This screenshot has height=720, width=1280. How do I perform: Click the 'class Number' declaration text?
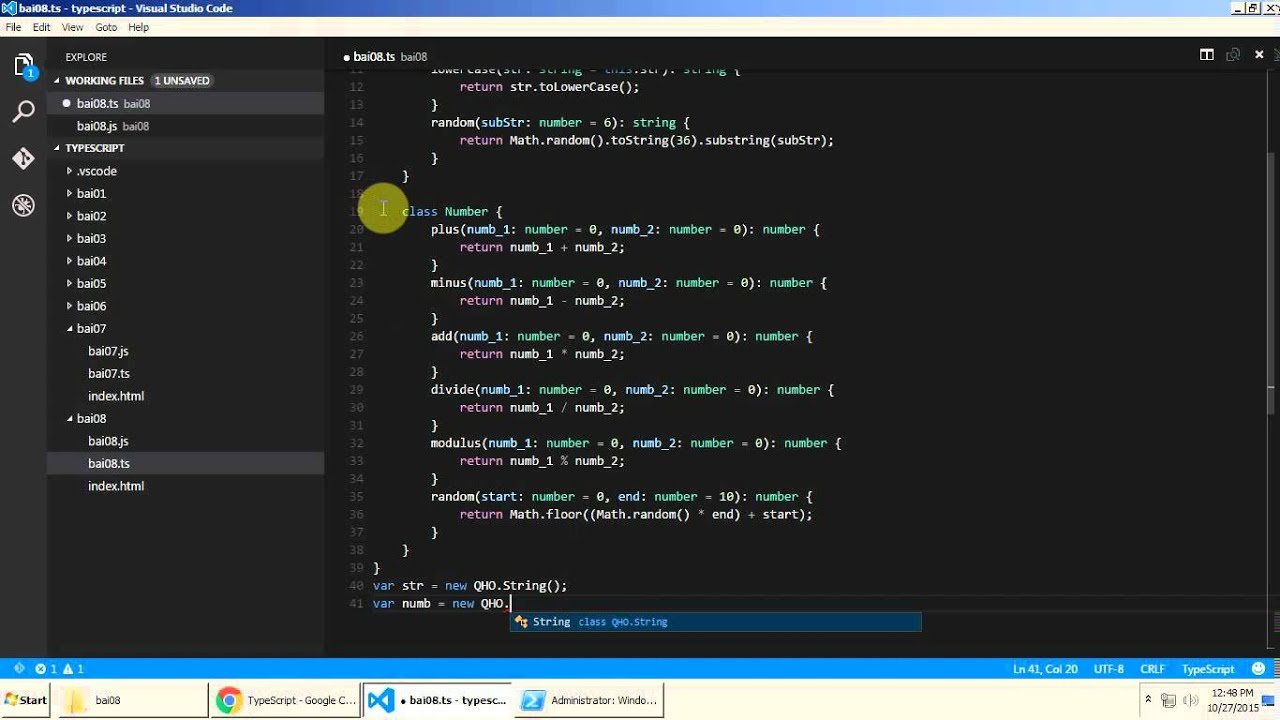pos(452,212)
